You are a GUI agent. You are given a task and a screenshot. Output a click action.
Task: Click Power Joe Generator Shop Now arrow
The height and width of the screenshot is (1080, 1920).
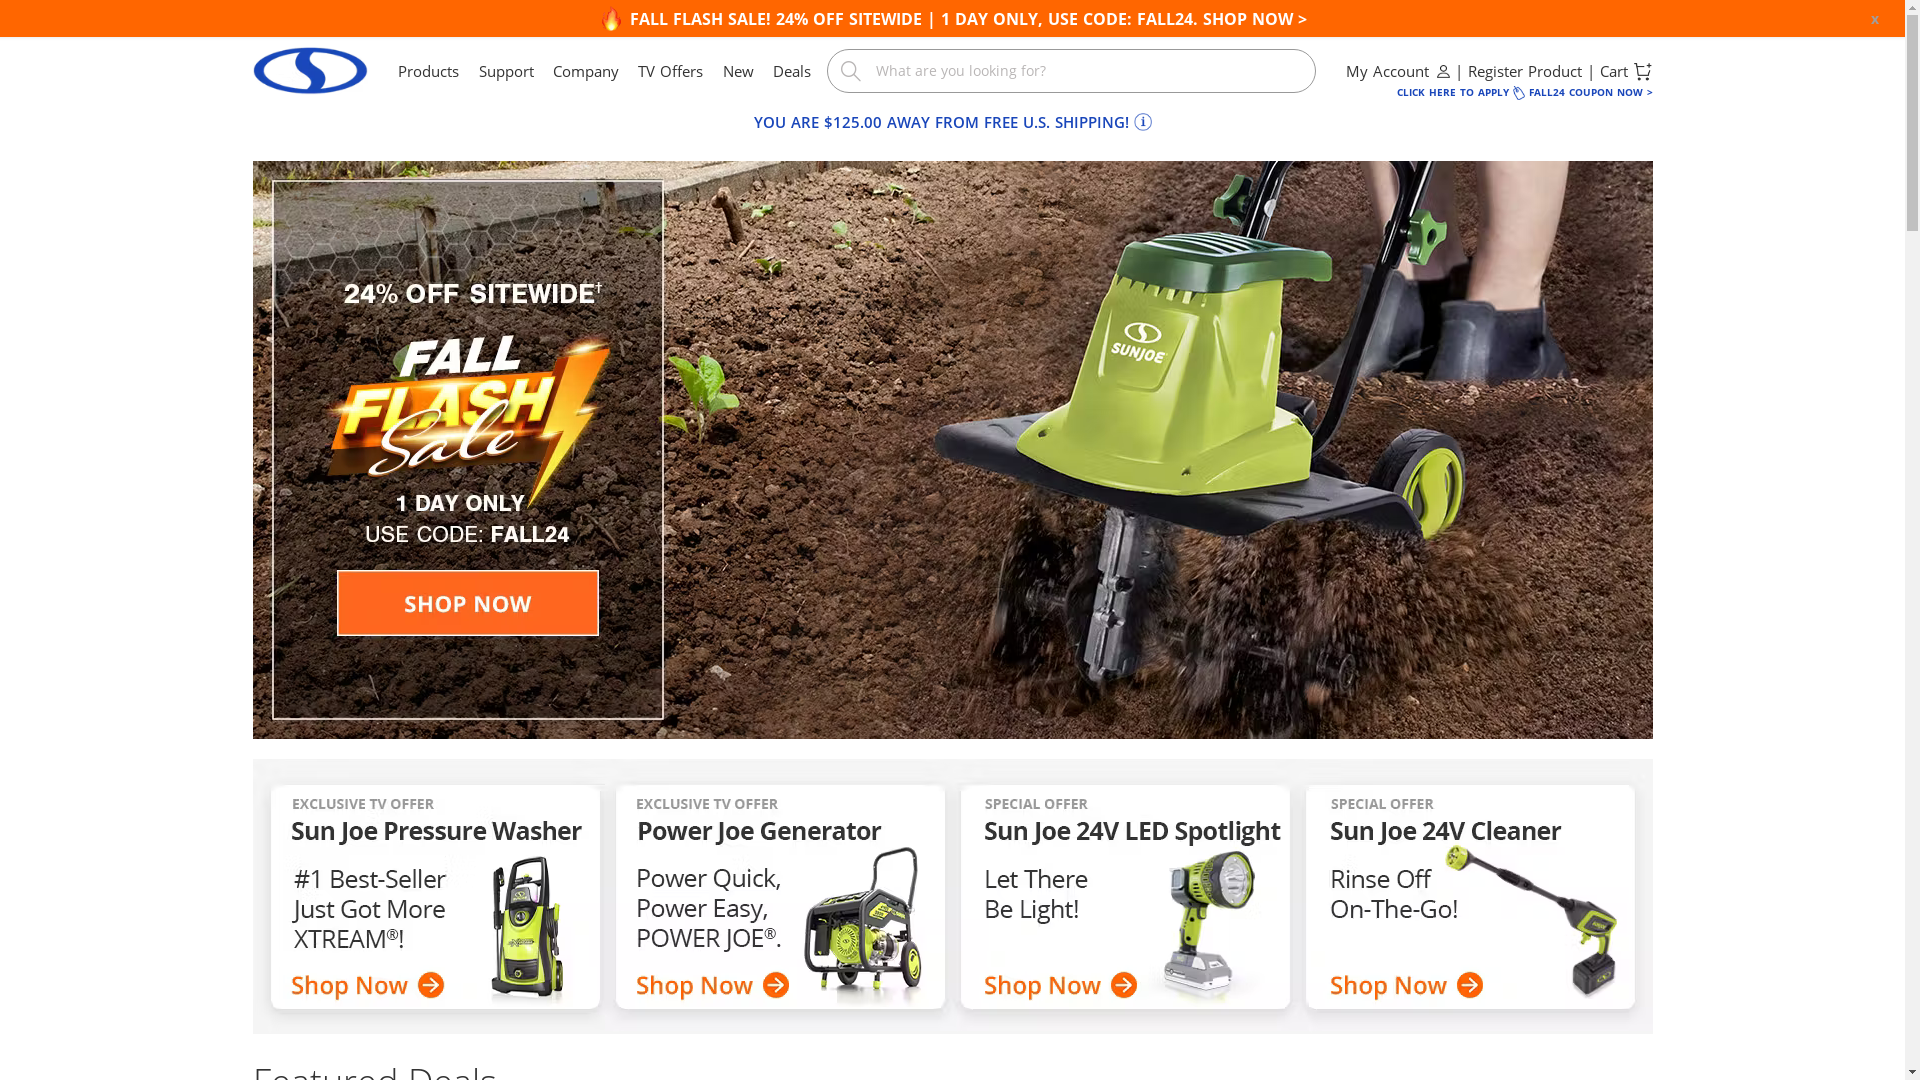(776, 985)
